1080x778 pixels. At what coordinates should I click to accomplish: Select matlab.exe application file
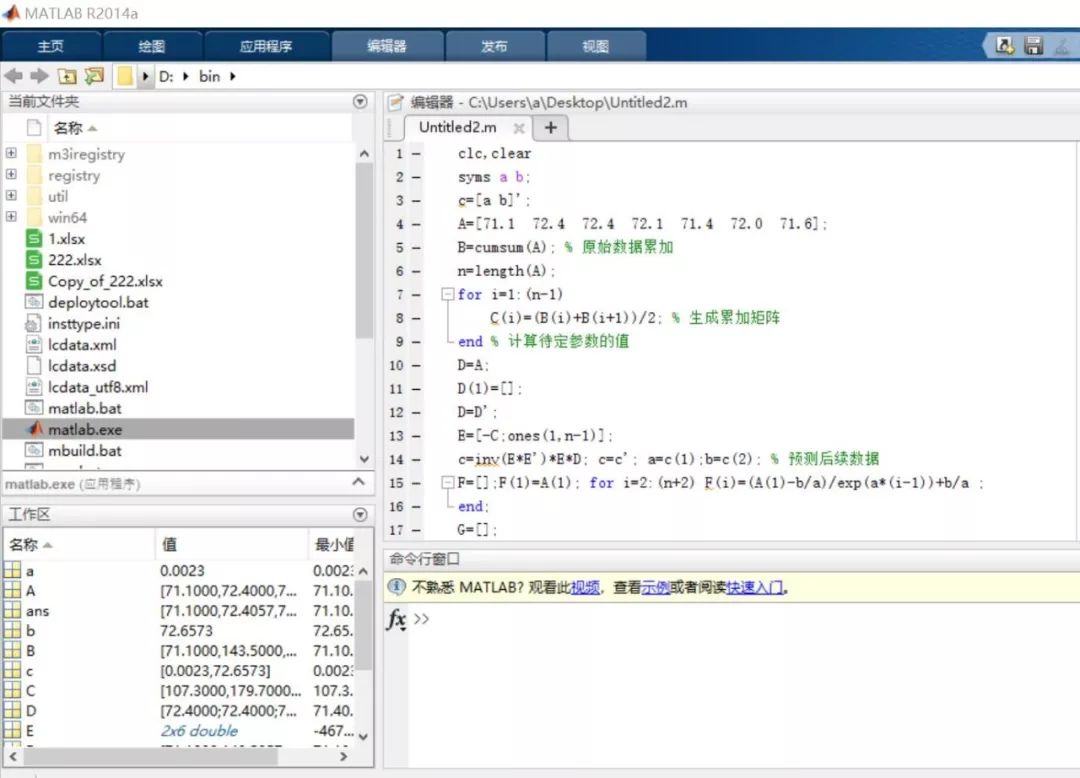coord(178,429)
